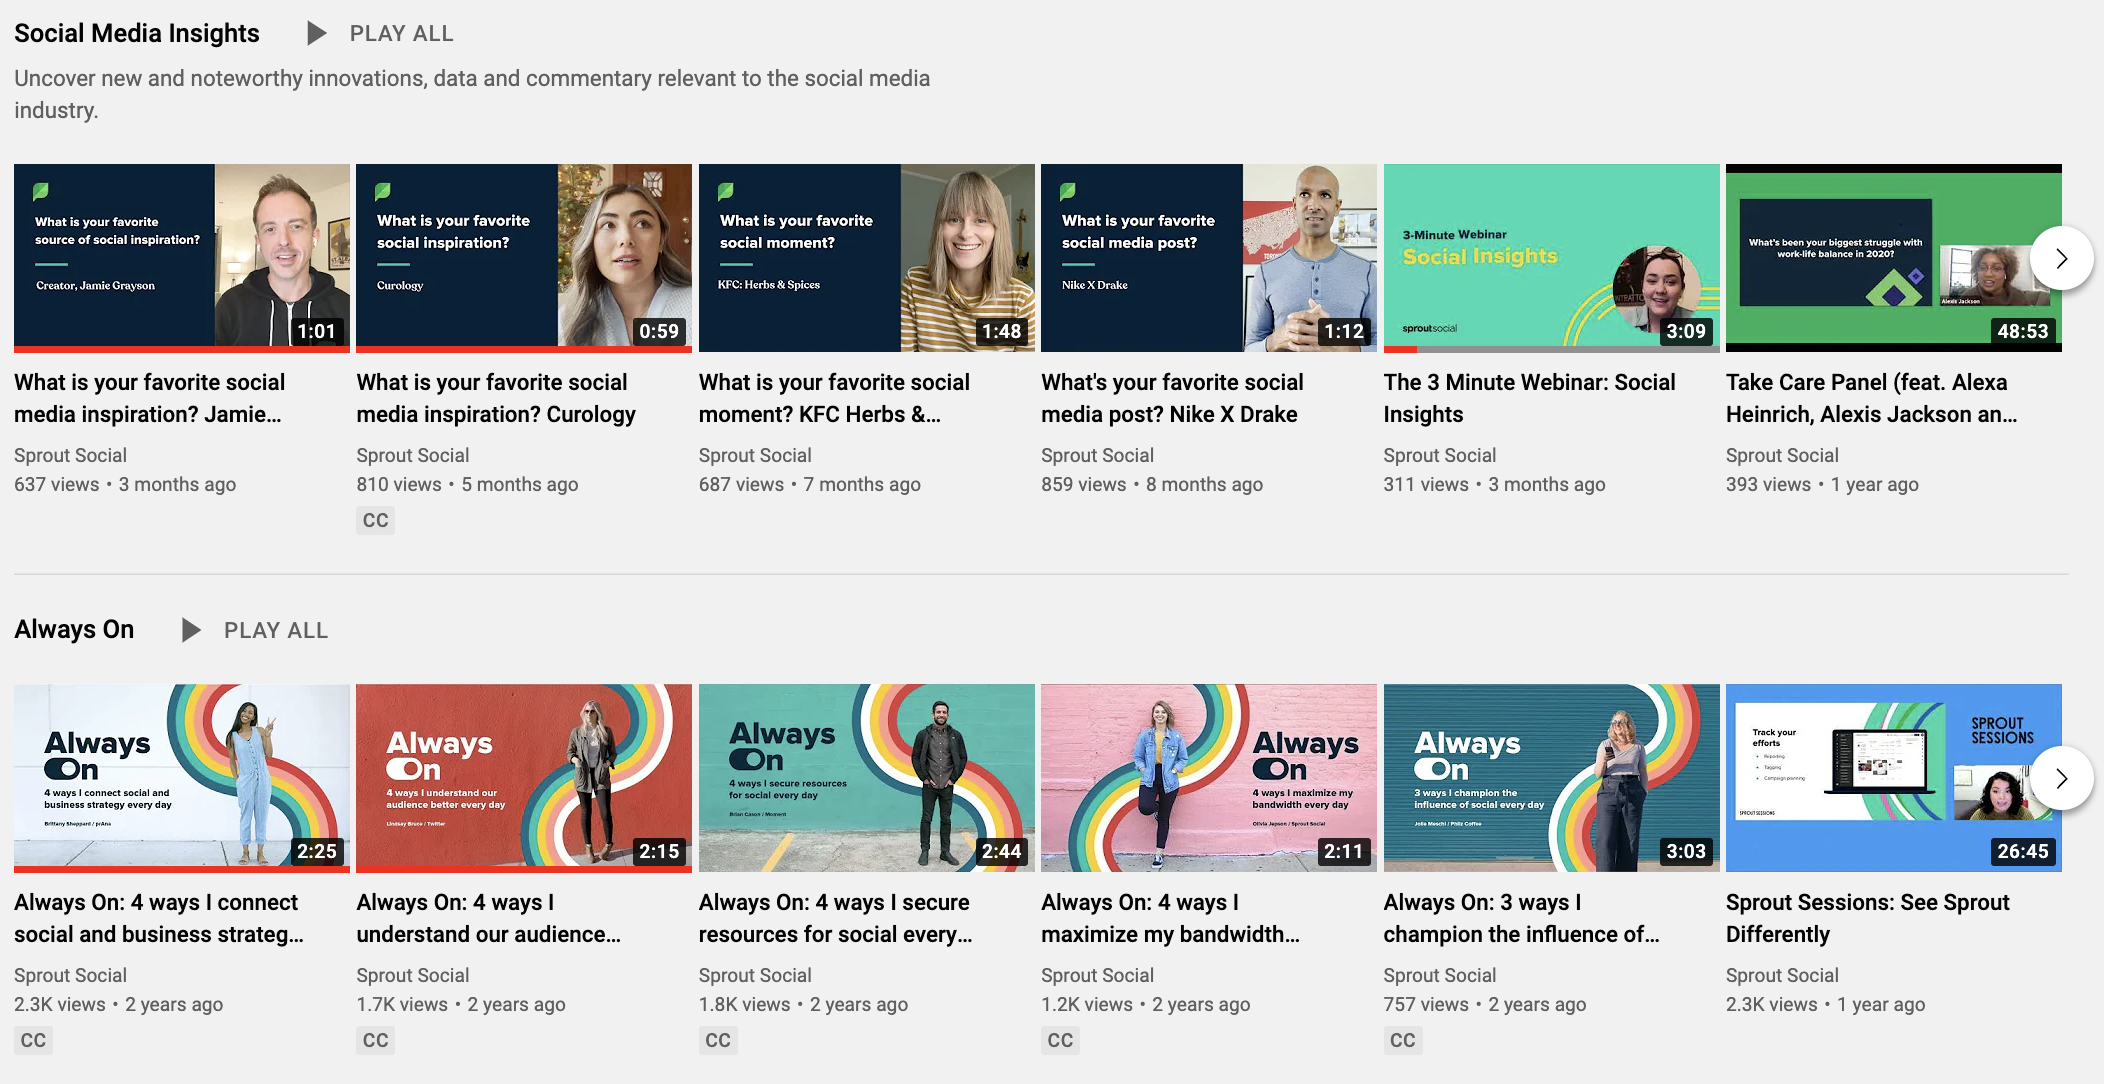The height and width of the screenshot is (1084, 2104).
Task: Click CC badge under maximize my bandwidth video
Action: coord(1060,1040)
